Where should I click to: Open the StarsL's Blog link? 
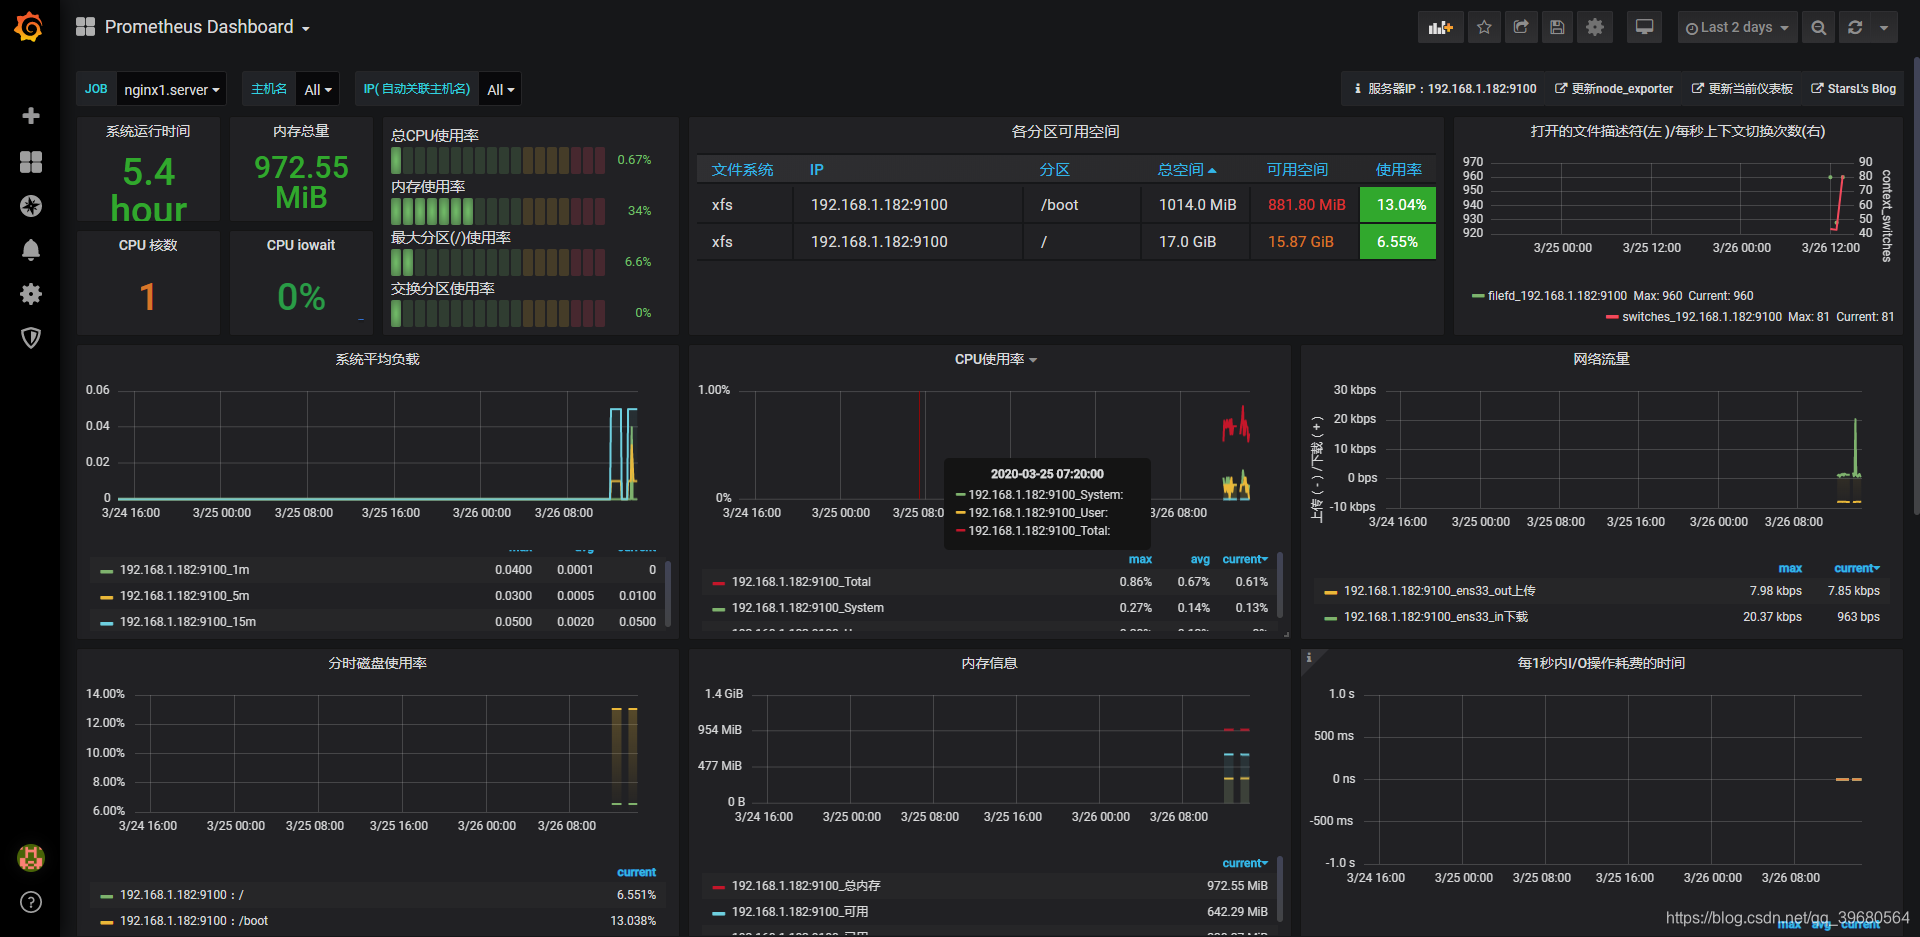point(1853,89)
